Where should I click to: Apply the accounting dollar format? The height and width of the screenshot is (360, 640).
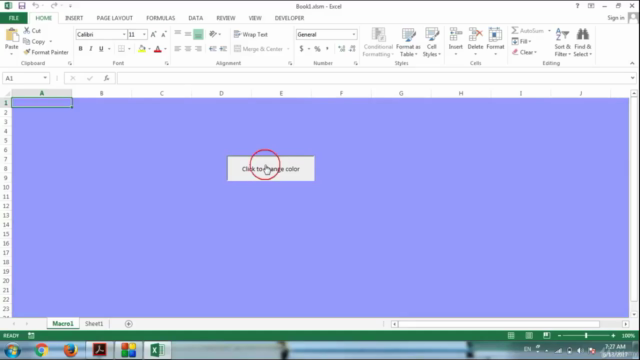point(301,49)
